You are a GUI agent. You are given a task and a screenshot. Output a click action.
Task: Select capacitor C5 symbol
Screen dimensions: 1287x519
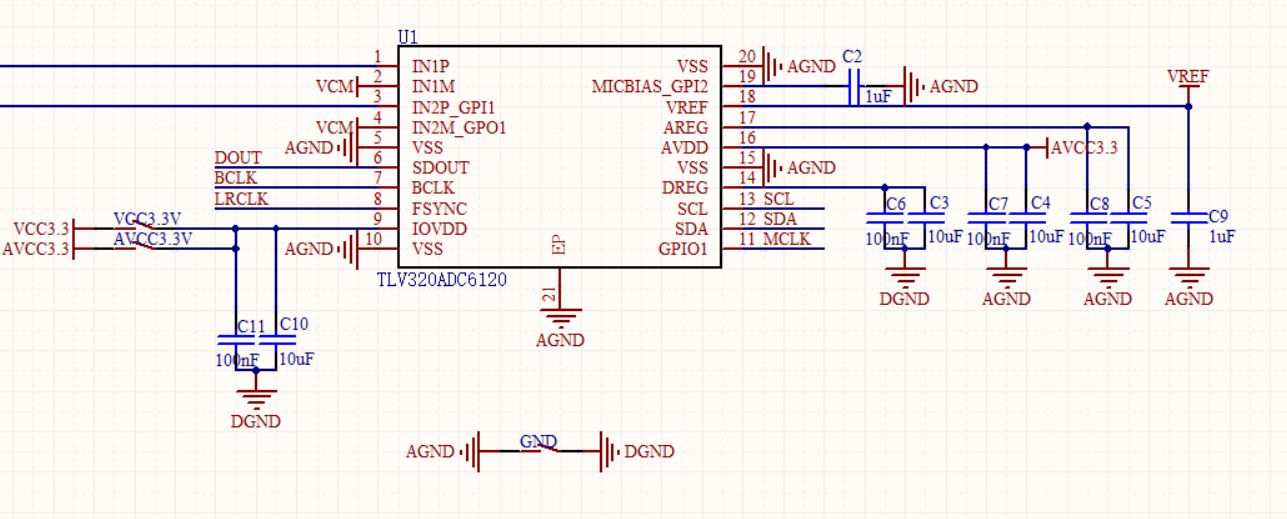(x=1128, y=218)
